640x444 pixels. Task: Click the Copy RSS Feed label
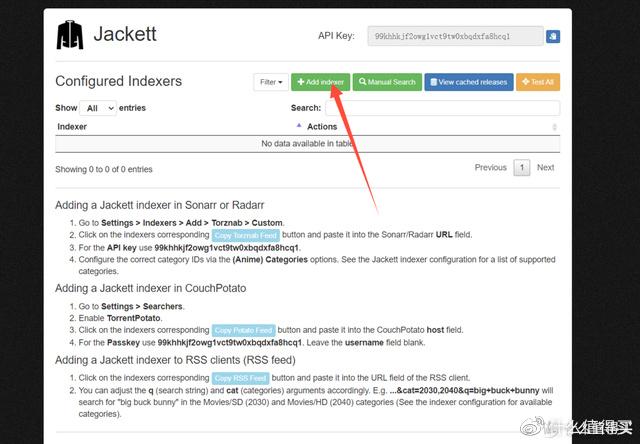point(240,378)
